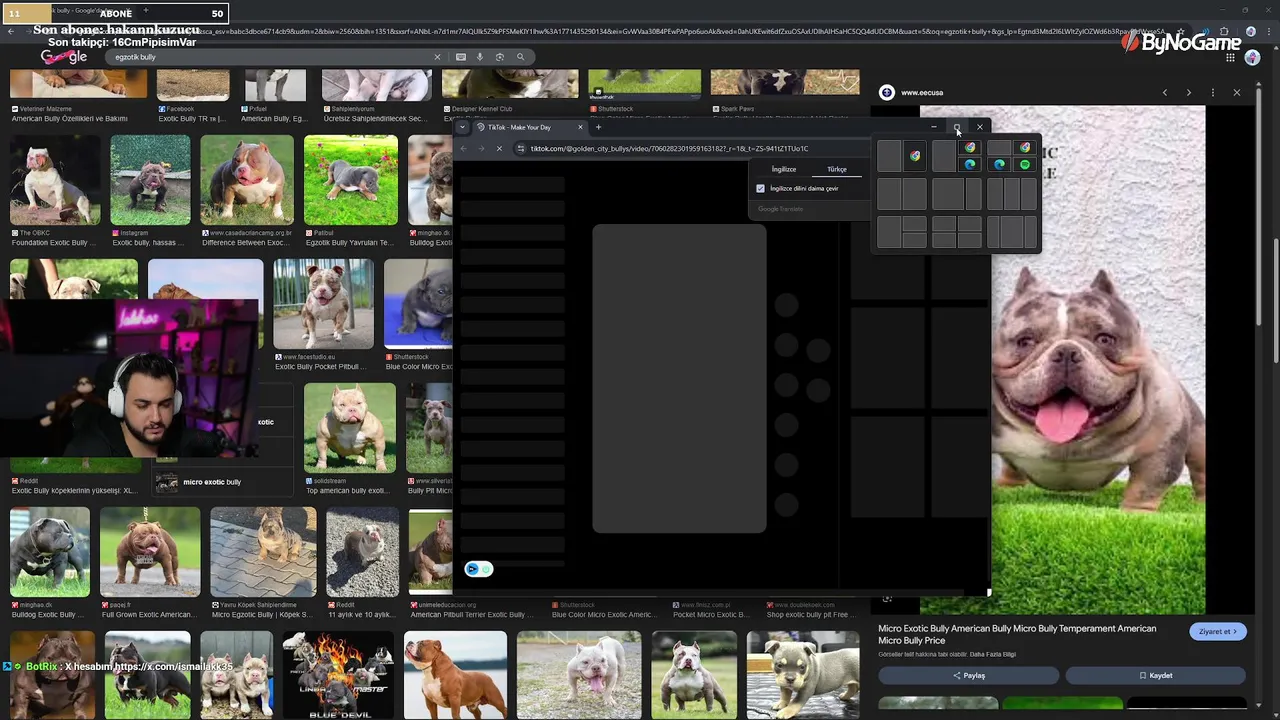Open 'Top american bully exotic' thumbnail
The image size is (1280, 720).
click(x=350, y=428)
